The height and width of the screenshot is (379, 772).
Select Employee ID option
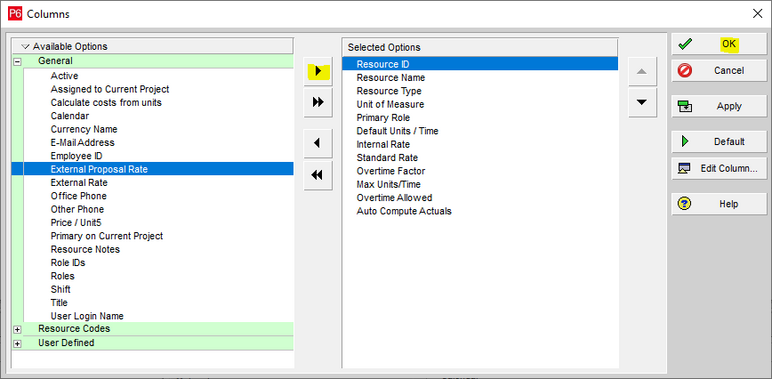click(x=76, y=156)
